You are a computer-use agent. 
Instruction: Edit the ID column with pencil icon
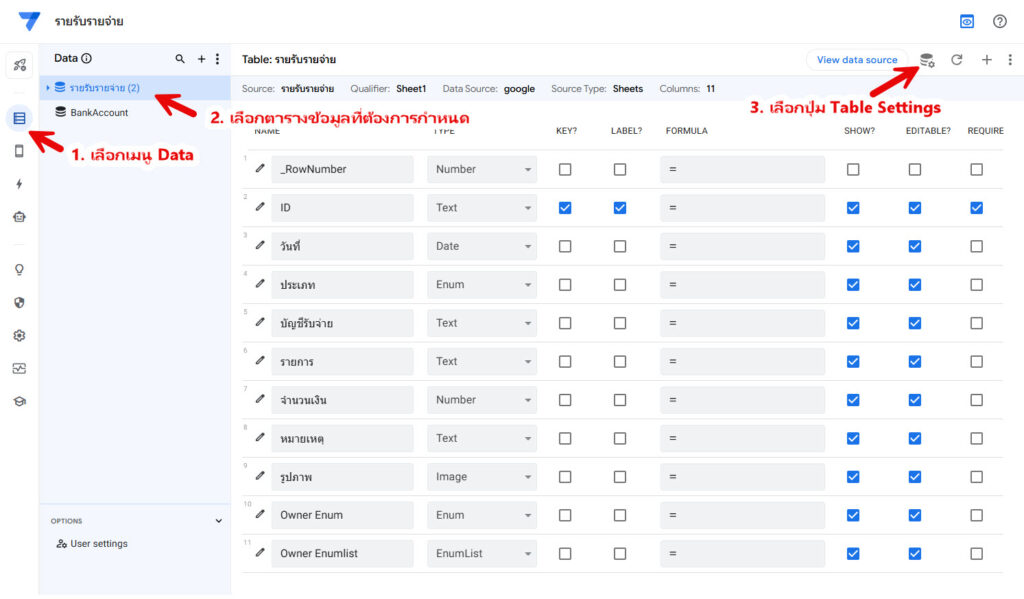(x=260, y=207)
